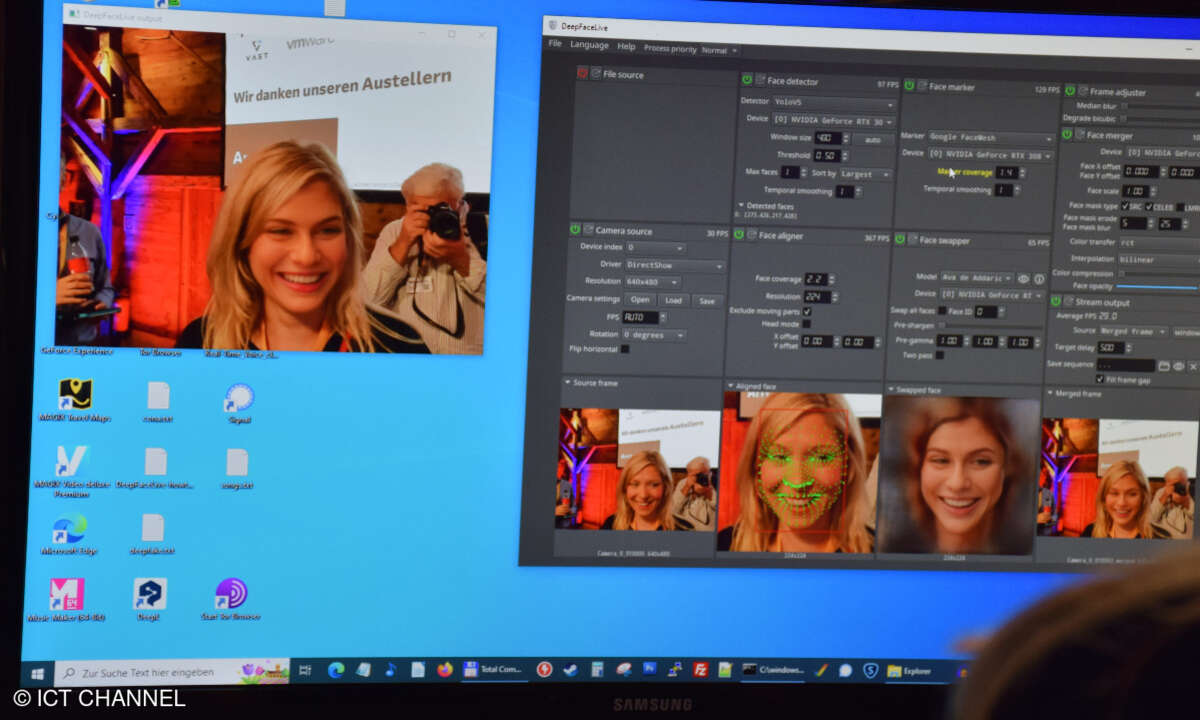
Task: Open the DeepL desktop shortcut
Action: tap(149, 599)
